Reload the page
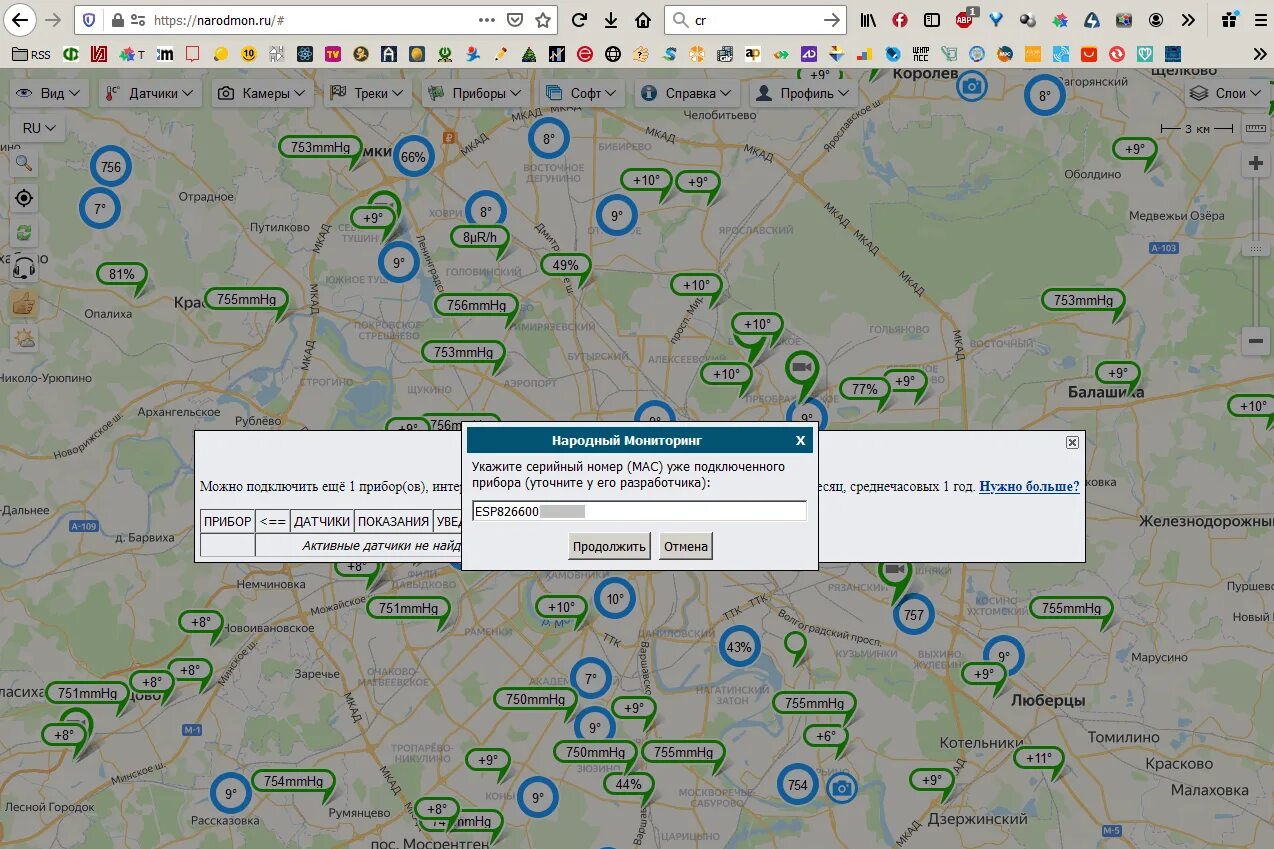 579,20
